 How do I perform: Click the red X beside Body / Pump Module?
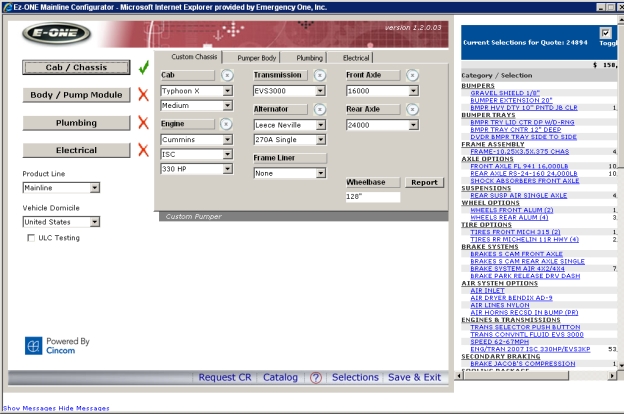click(143, 95)
